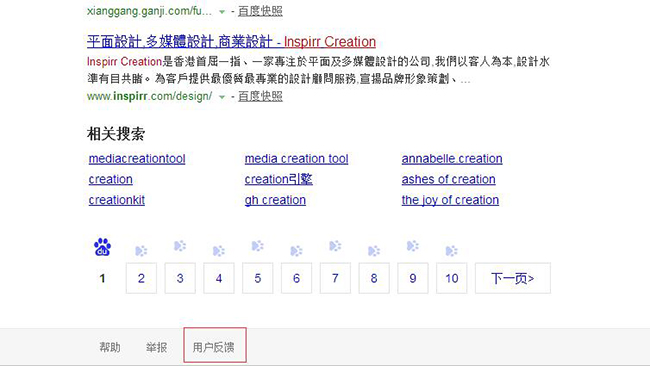
Task: Click the paw icon above page 4
Action: [218, 251]
